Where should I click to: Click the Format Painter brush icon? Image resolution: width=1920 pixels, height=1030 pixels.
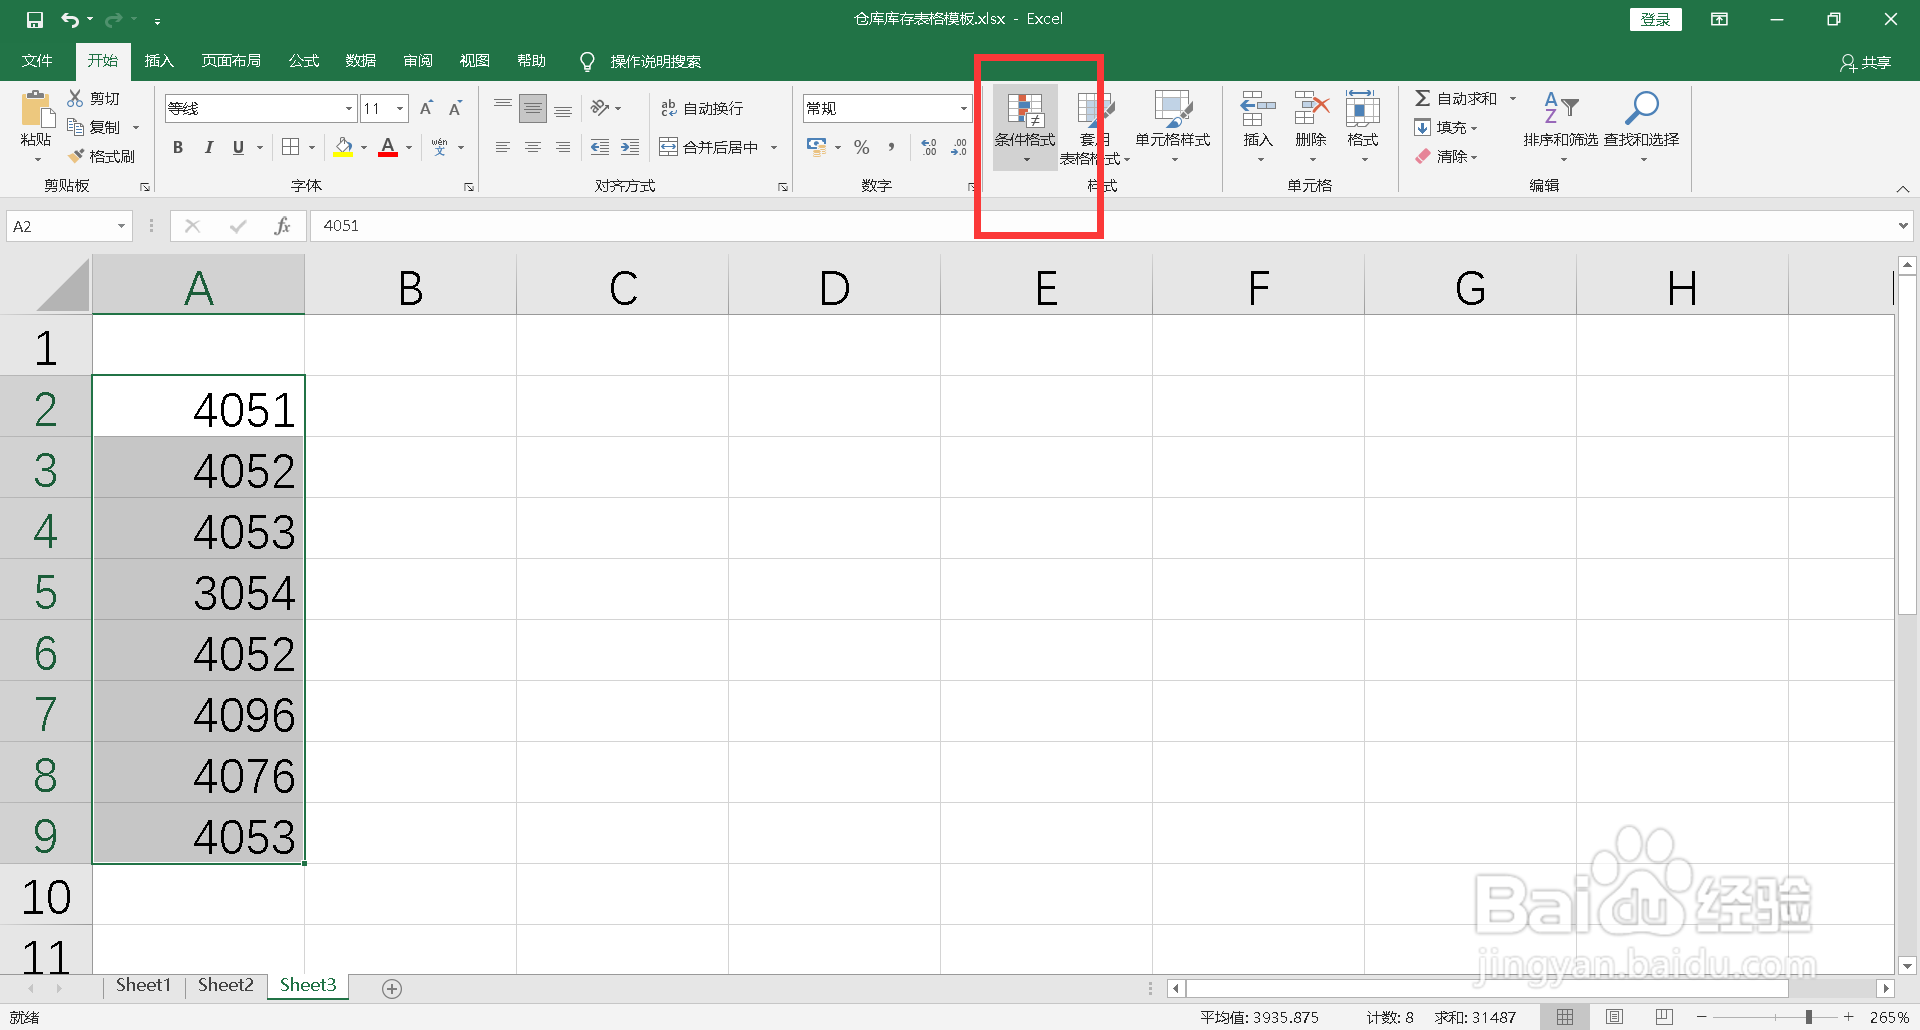[x=76, y=156]
